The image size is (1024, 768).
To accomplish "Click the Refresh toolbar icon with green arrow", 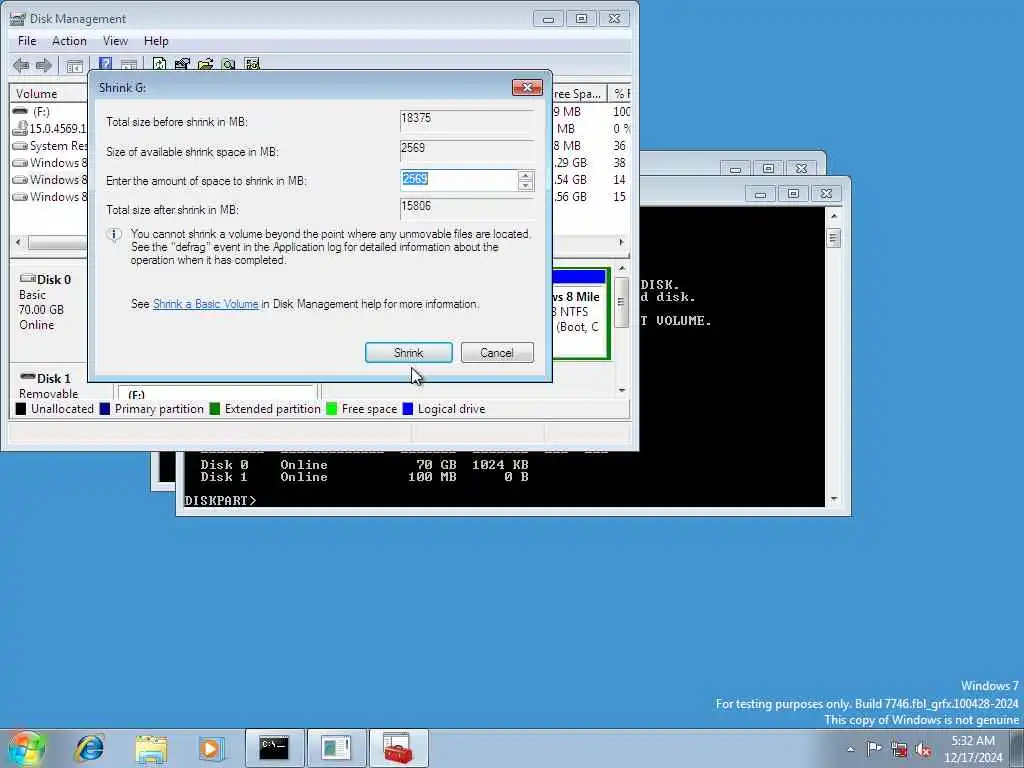I will pos(159,64).
